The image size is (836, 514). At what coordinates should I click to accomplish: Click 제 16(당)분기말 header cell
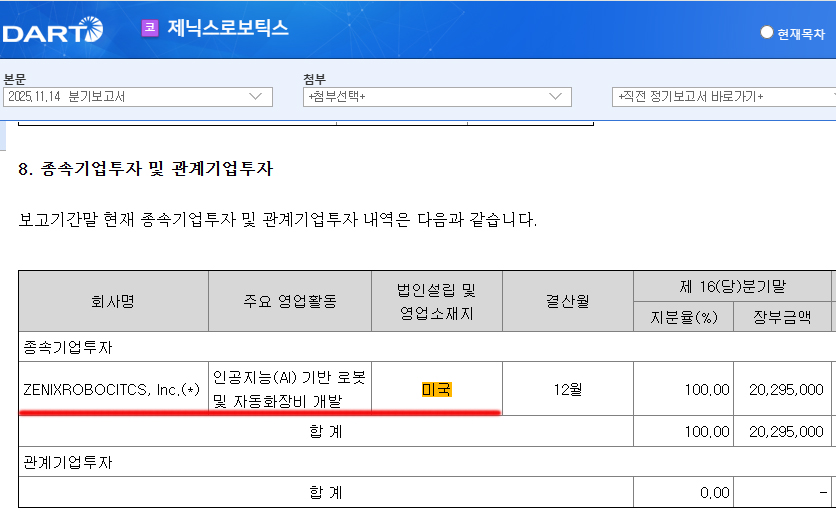[x=733, y=286]
